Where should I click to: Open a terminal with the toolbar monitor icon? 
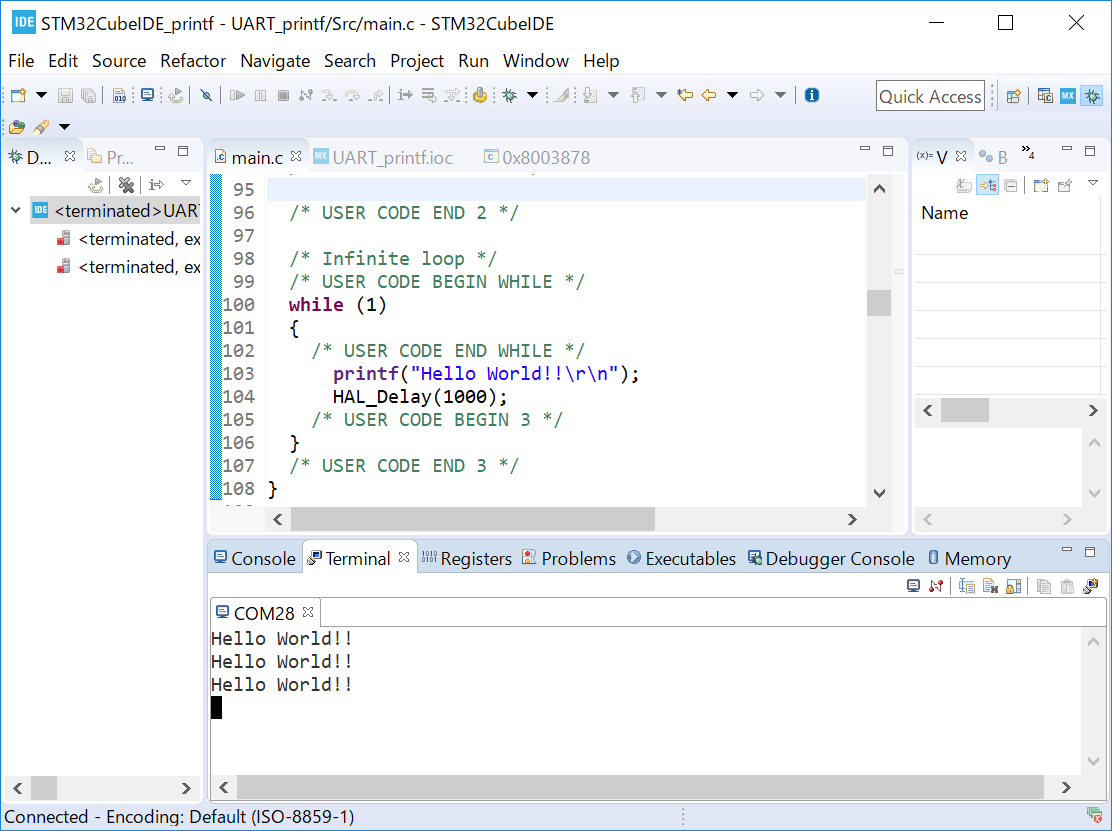pyautogui.click(x=148, y=95)
